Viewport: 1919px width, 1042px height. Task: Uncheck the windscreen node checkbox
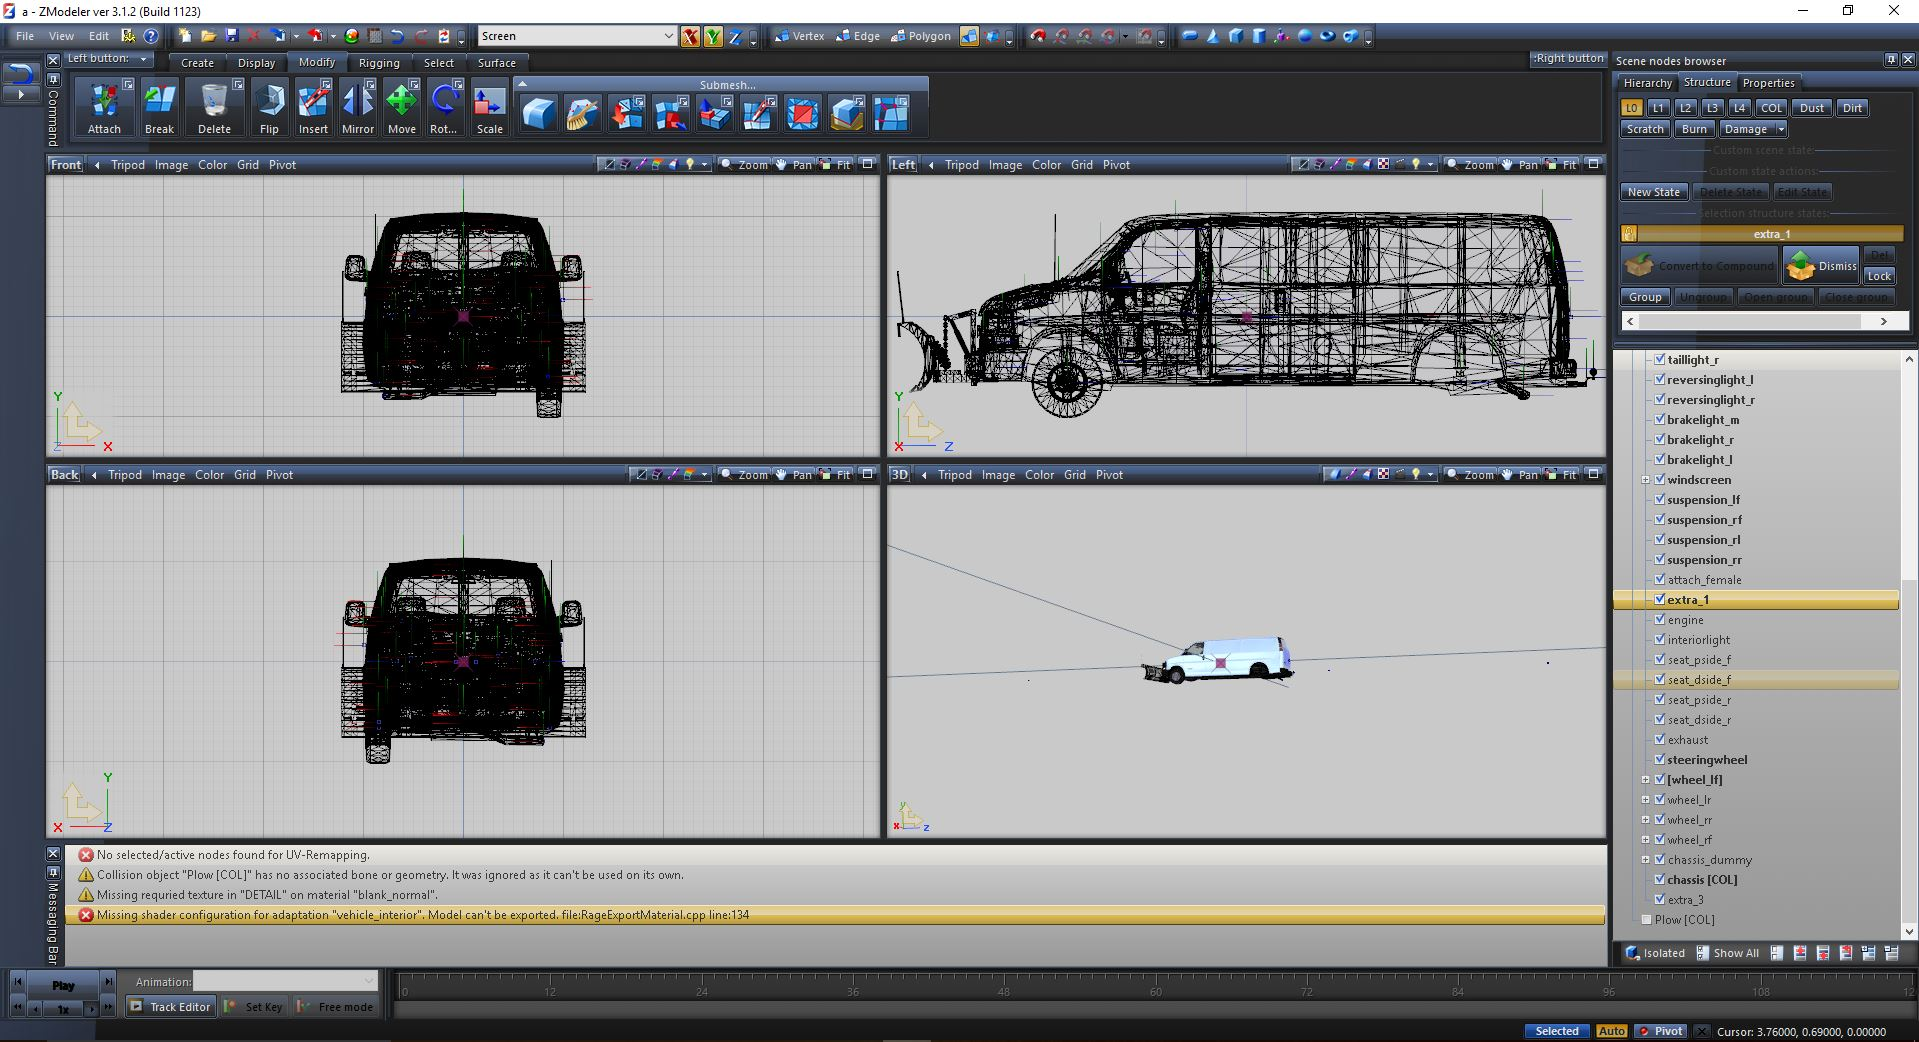[x=1659, y=479]
